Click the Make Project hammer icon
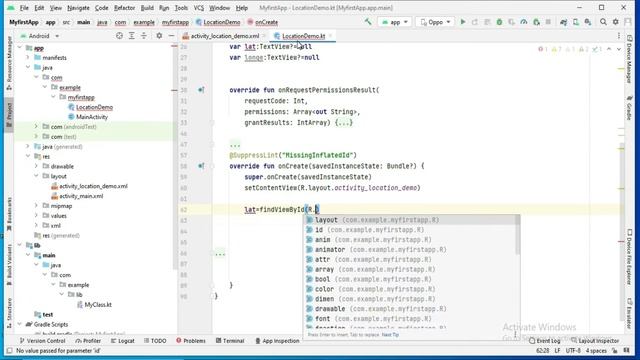640x360 pixels. coord(368,22)
